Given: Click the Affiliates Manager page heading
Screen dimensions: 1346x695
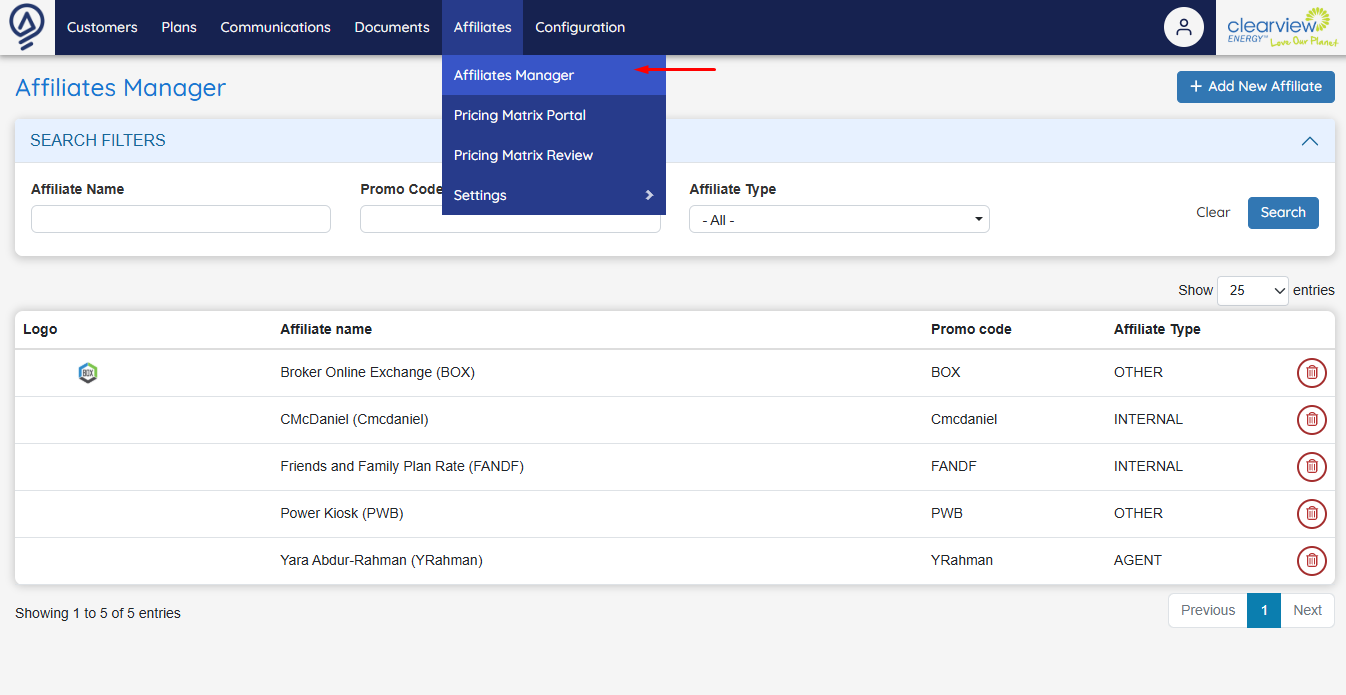Looking at the screenshot, I should tap(120, 88).
